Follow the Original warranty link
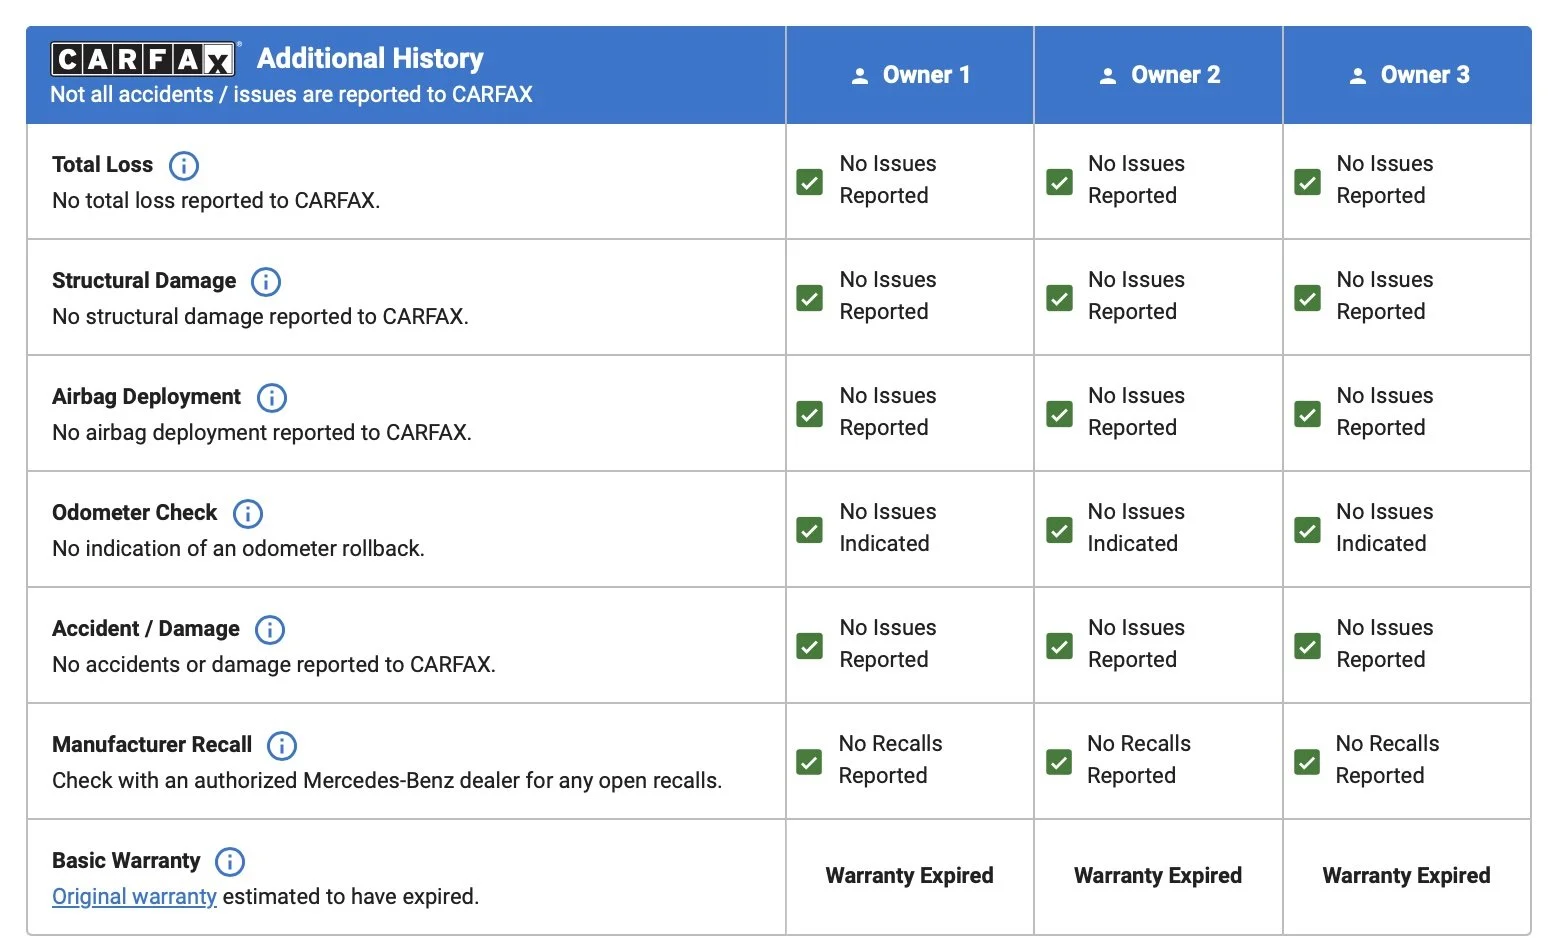This screenshot has width=1564, height=948. click(134, 897)
